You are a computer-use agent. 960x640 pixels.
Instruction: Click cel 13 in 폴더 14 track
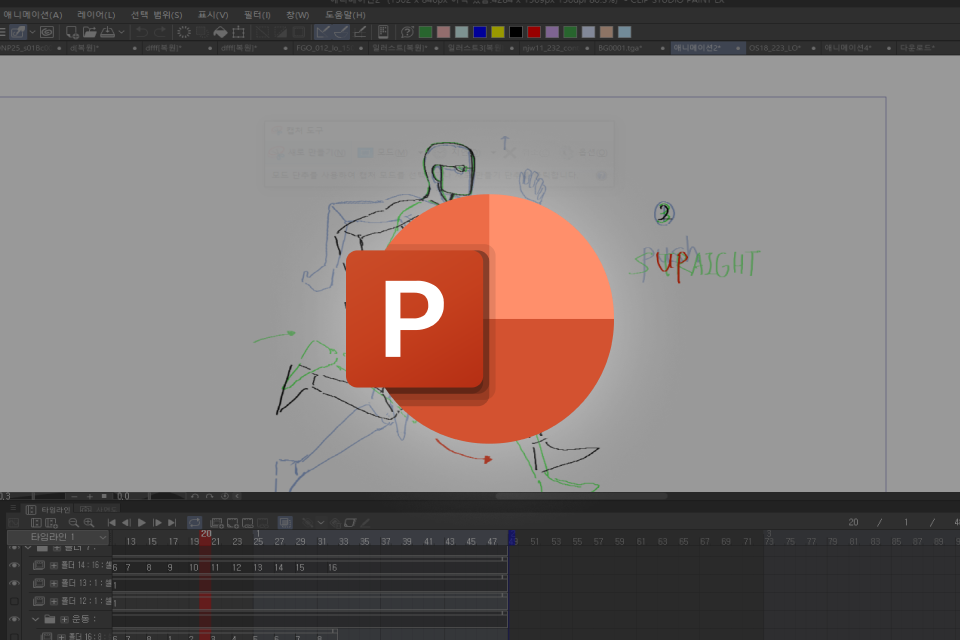(x=258, y=568)
